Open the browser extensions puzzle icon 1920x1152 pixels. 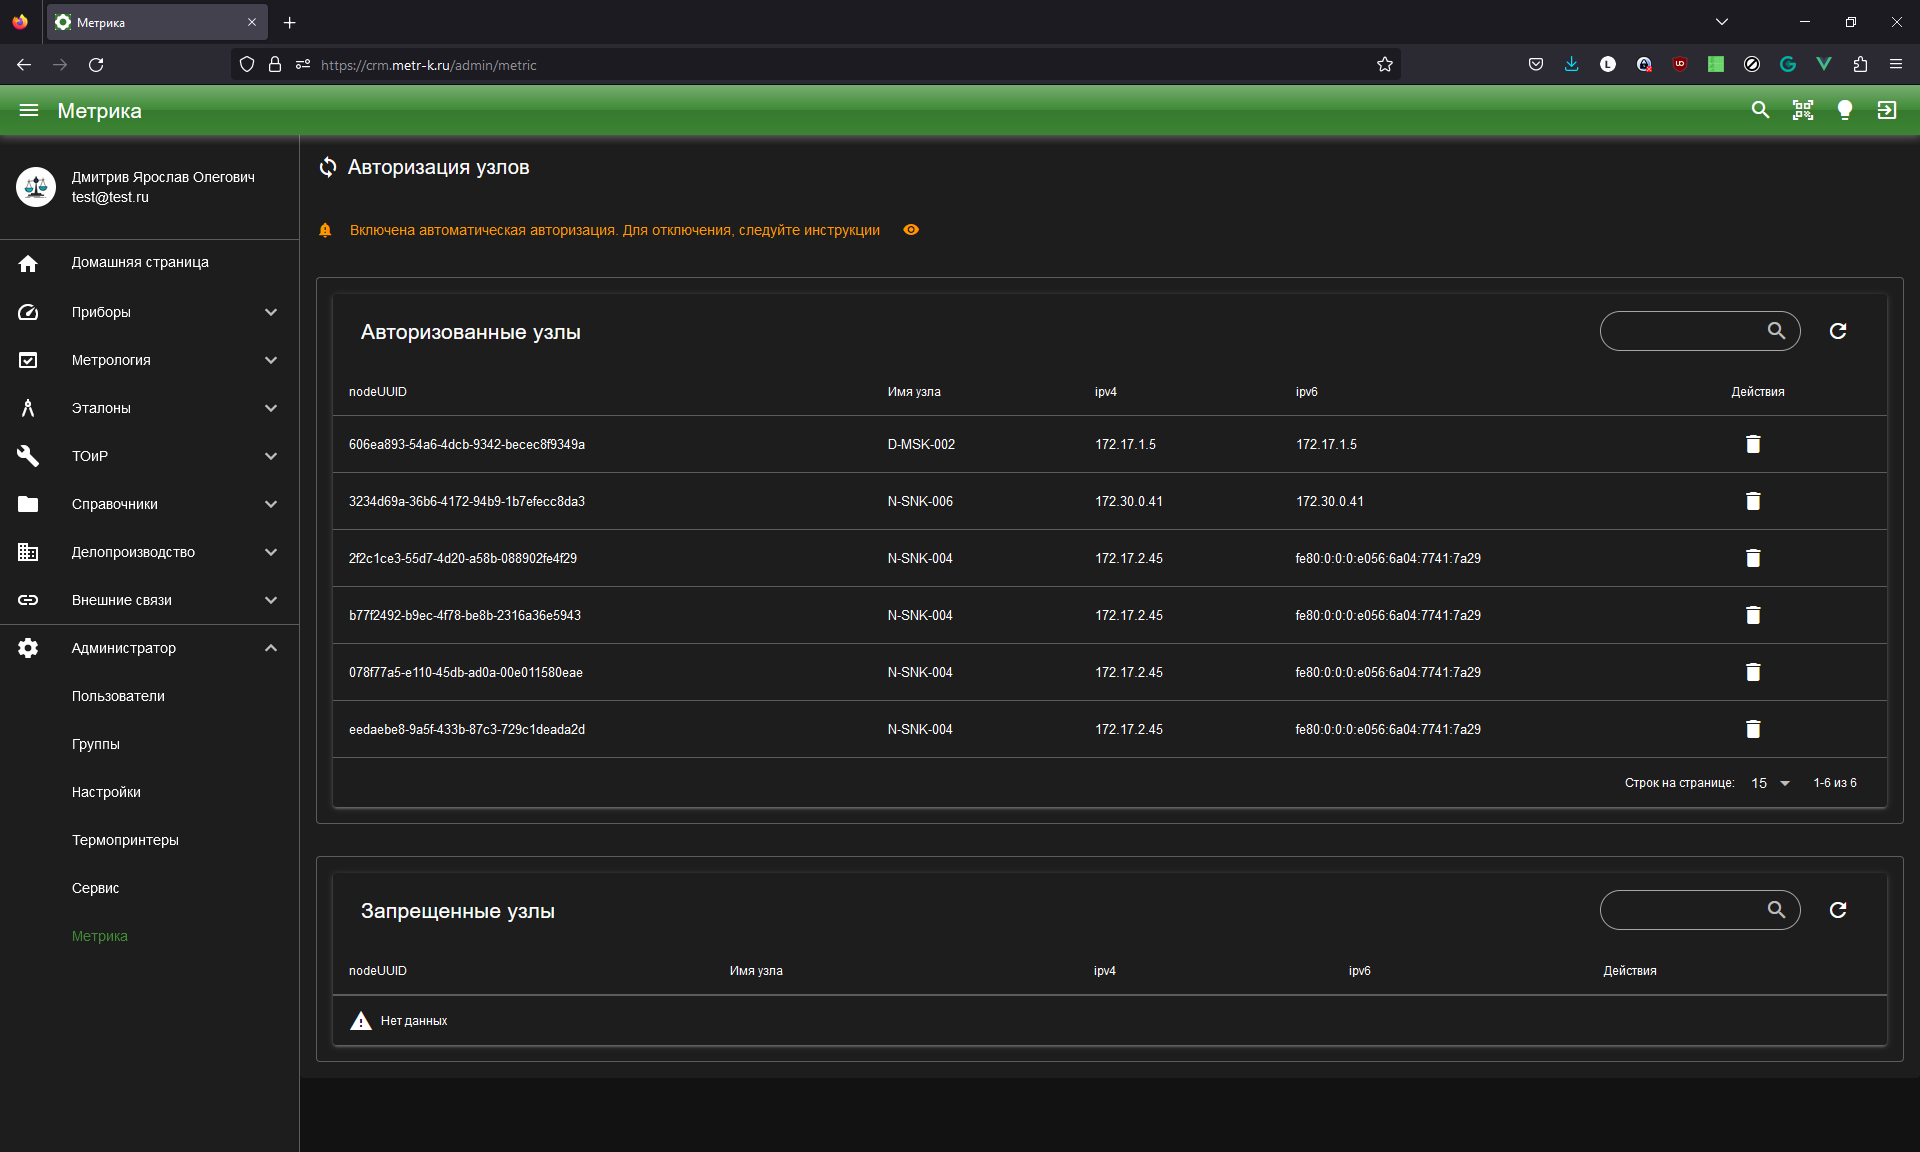tap(1860, 65)
